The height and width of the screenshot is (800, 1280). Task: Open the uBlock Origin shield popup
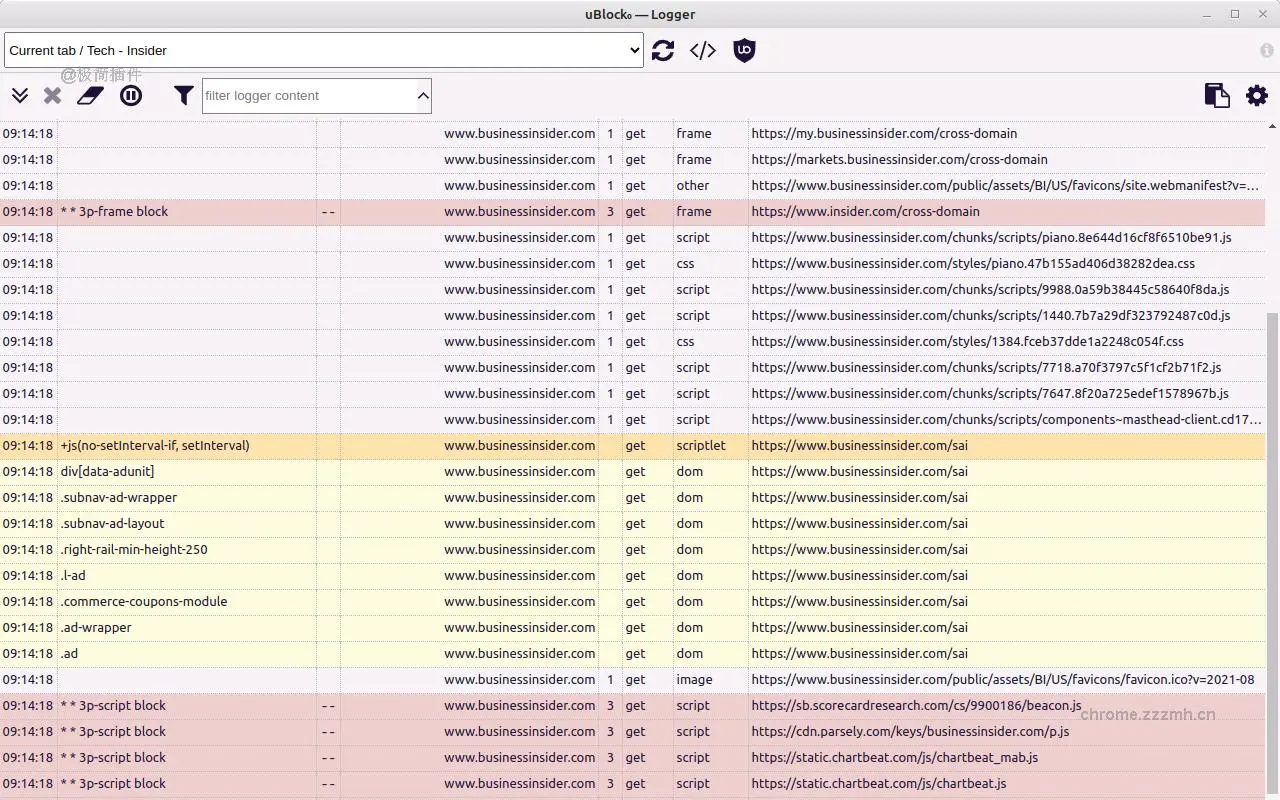[x=744, y=50]
